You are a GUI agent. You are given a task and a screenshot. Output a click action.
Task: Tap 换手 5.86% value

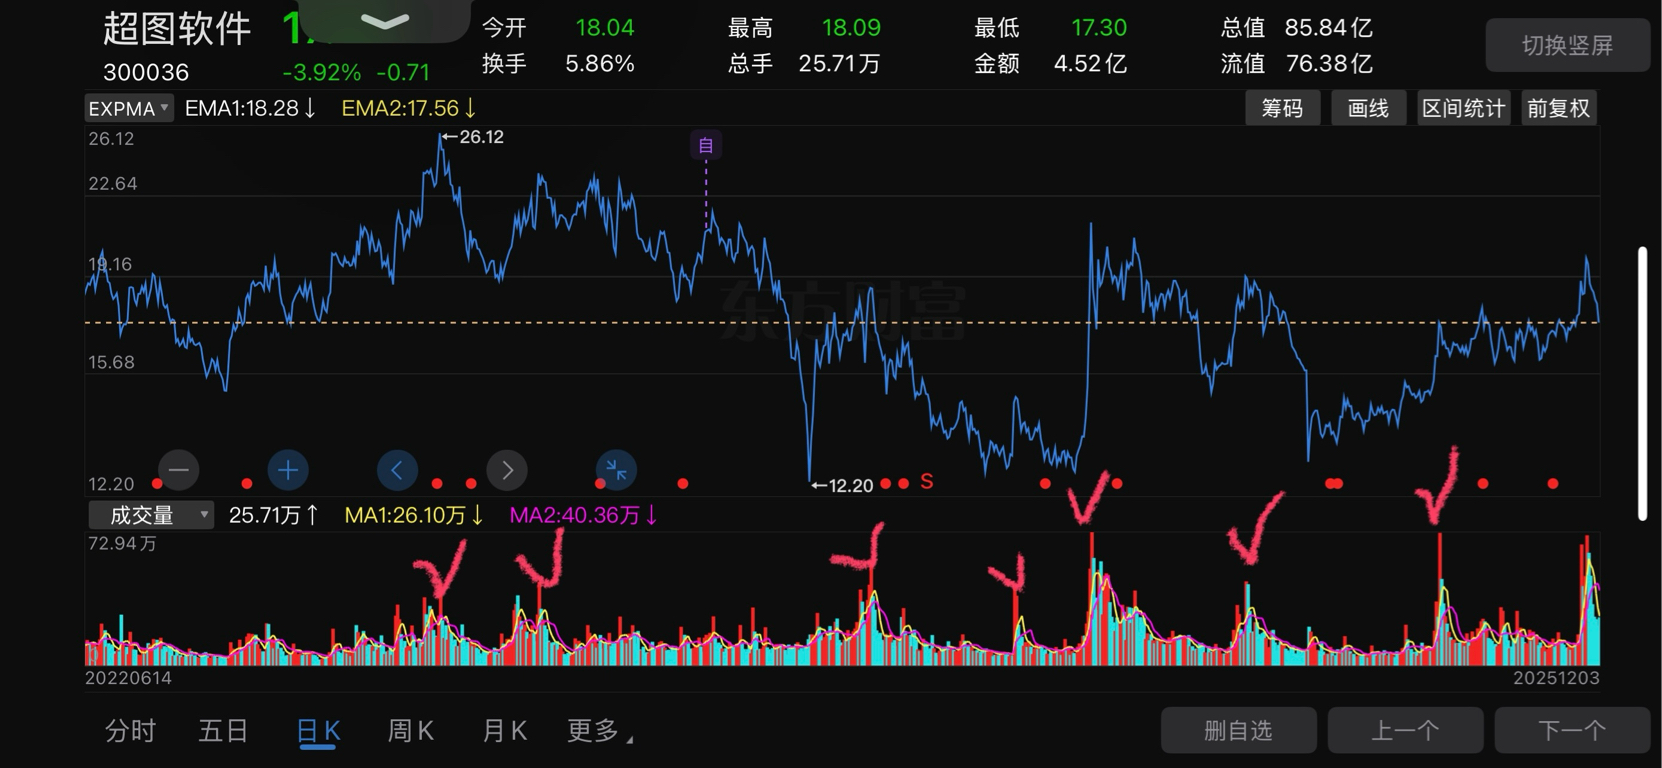558,64
